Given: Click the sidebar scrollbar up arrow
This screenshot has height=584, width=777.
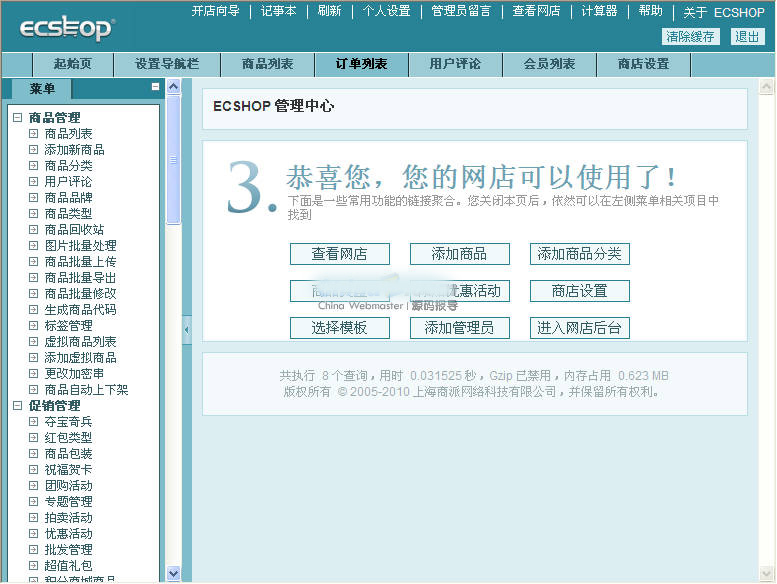Looking at the screenshot, I should [x=173, y=87].
